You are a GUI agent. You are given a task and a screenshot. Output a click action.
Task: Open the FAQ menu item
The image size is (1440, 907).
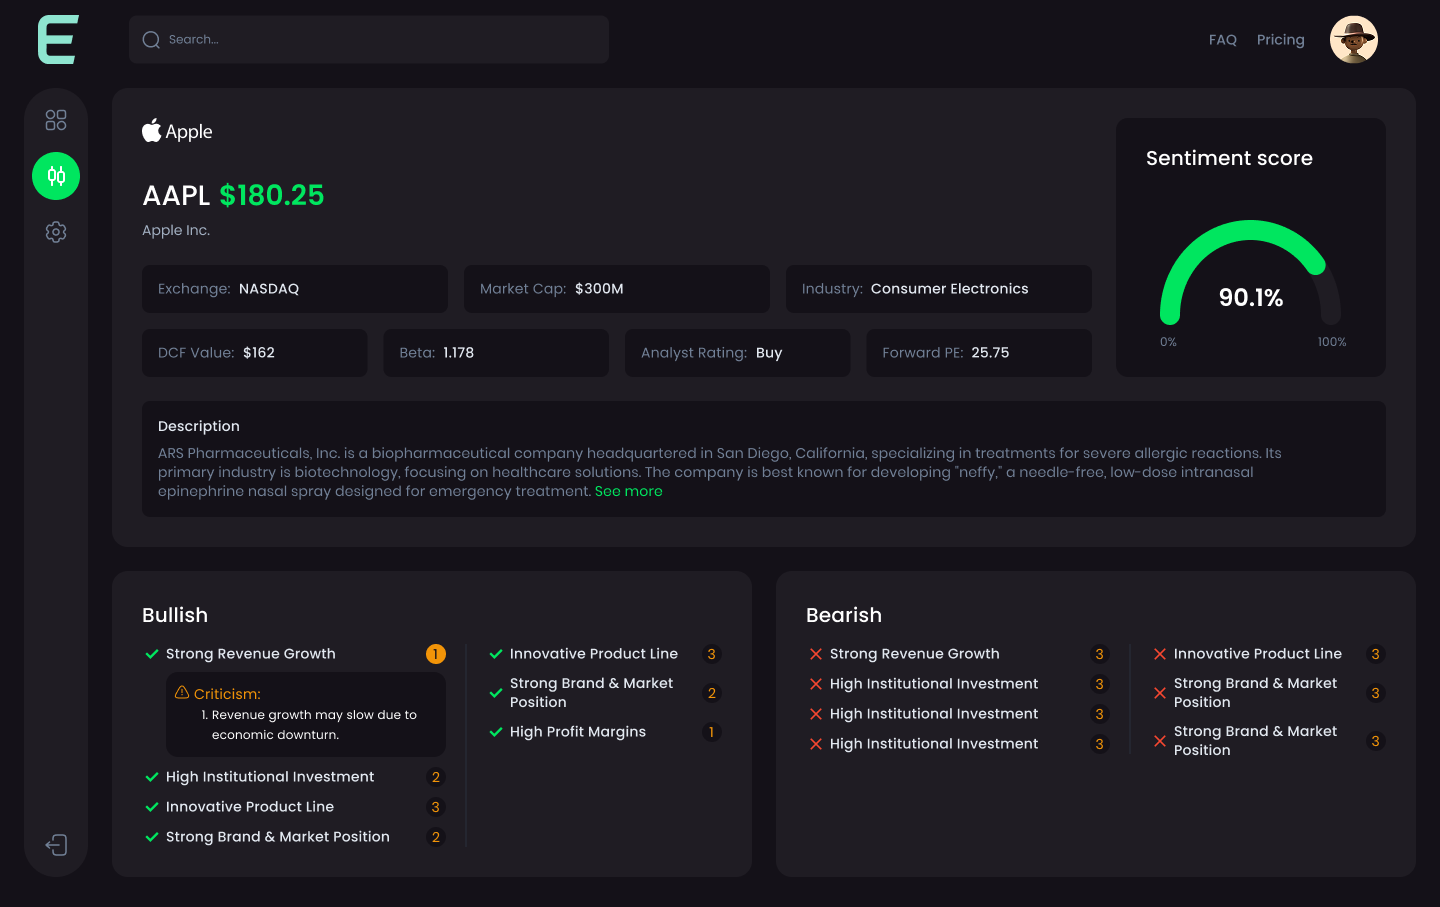coord(1222,39)
